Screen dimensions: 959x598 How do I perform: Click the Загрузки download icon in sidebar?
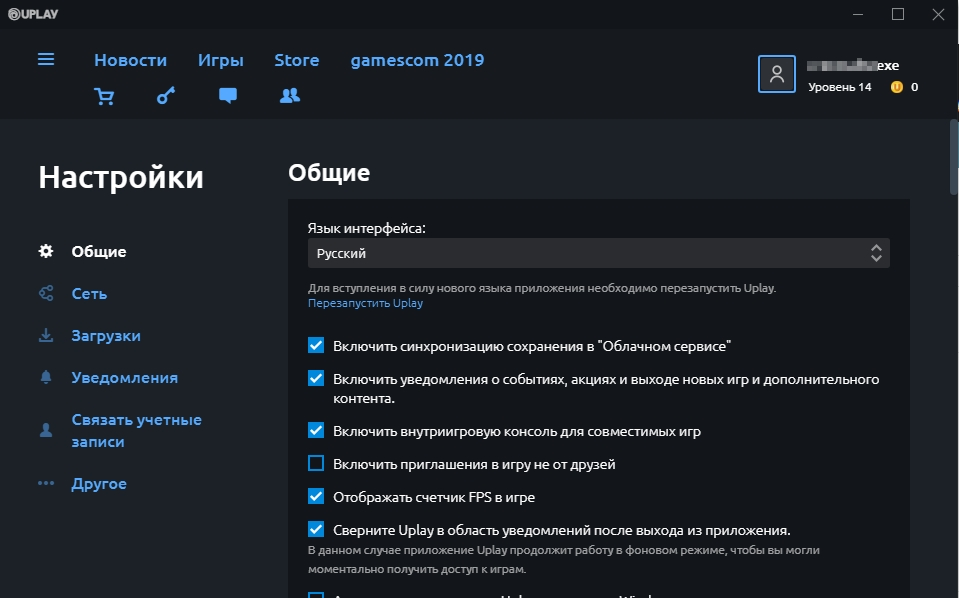pyautogui.click(x=46, y=336)
